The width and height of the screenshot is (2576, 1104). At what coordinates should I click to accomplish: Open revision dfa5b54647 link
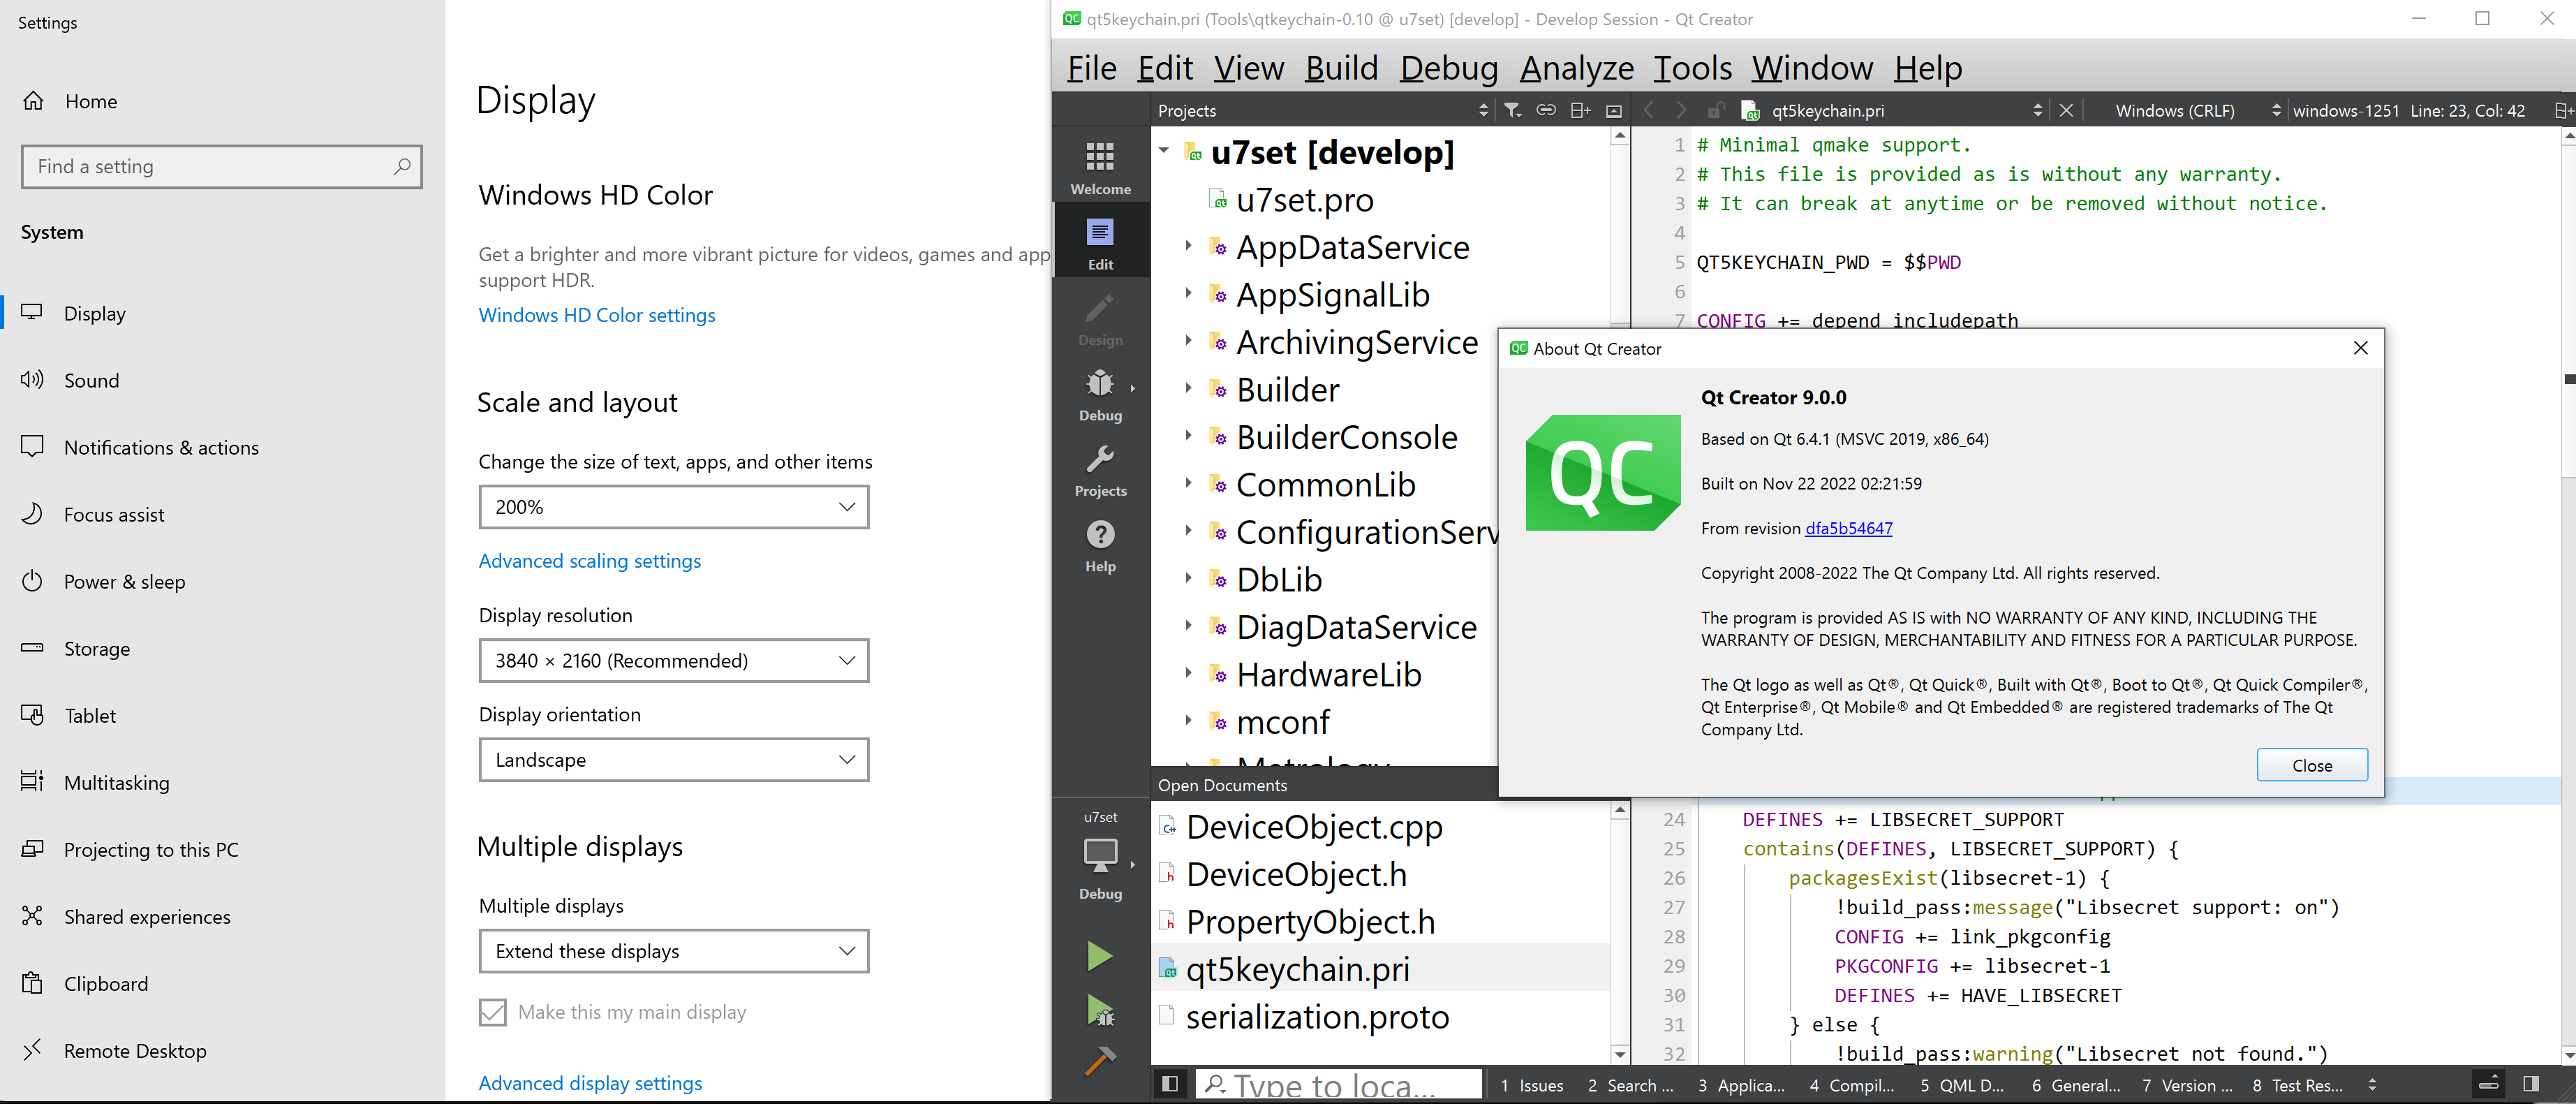1848,528
